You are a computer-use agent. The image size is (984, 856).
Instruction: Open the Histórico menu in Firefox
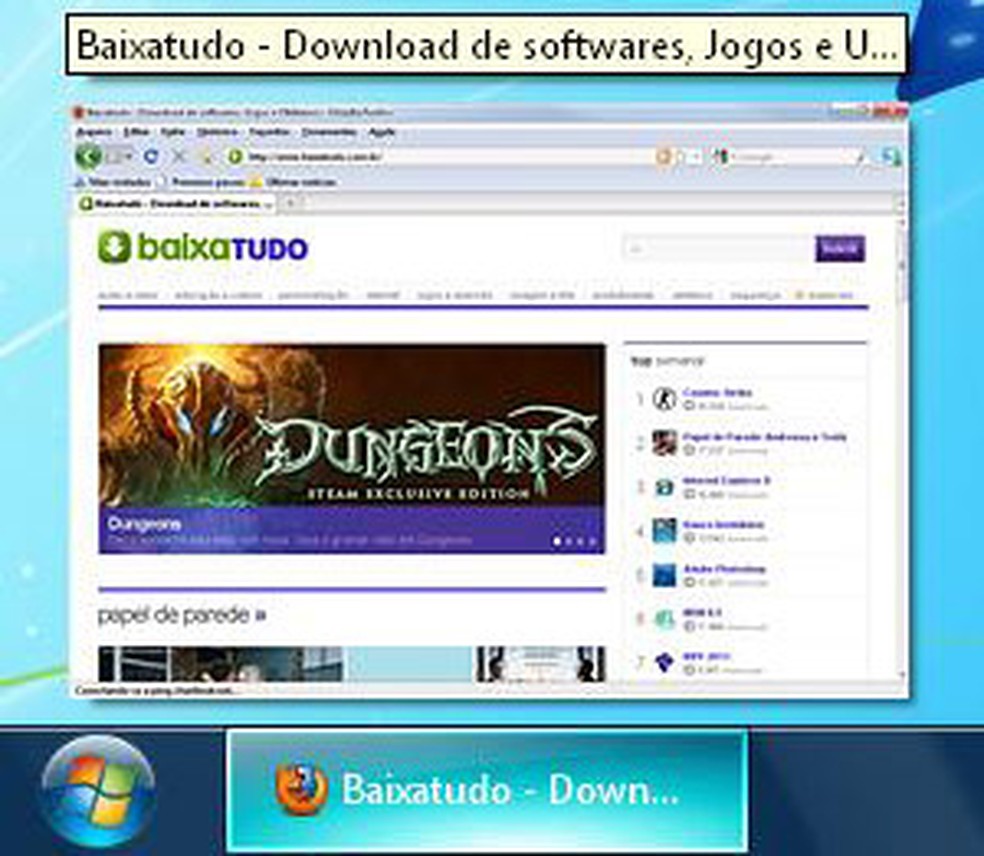pos(217,132)
